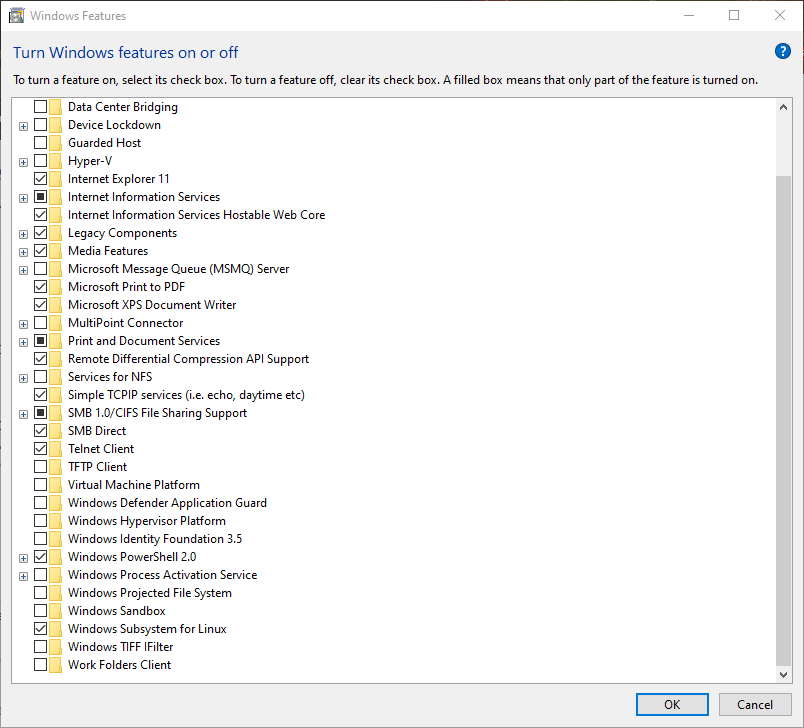Image resolution: width=804 pixels, height=728 pixels.
Task: Check the Windows Sandbox checkbox
Action: [x=41, y=611]
